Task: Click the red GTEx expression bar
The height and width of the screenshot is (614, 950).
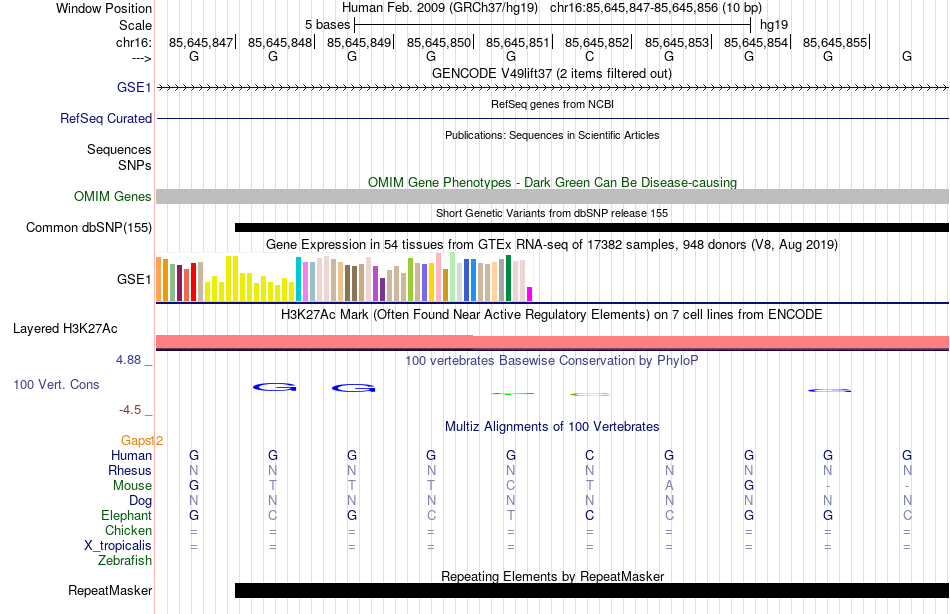Action: tap(193, 282)
